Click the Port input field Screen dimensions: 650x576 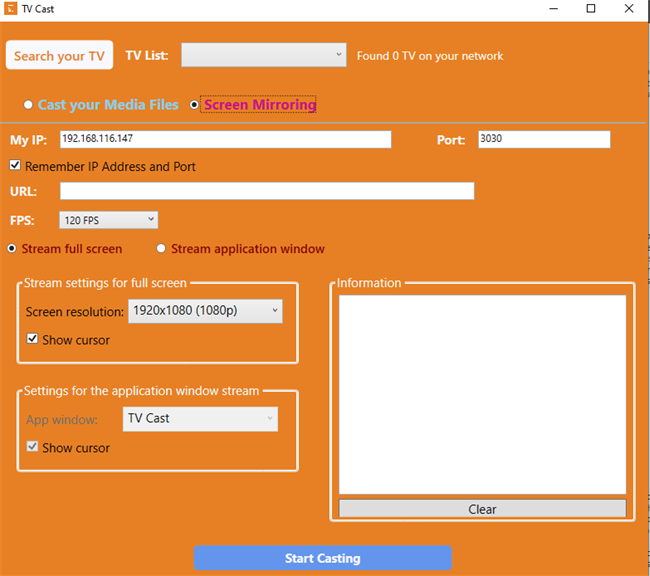[x=544, y=139]
